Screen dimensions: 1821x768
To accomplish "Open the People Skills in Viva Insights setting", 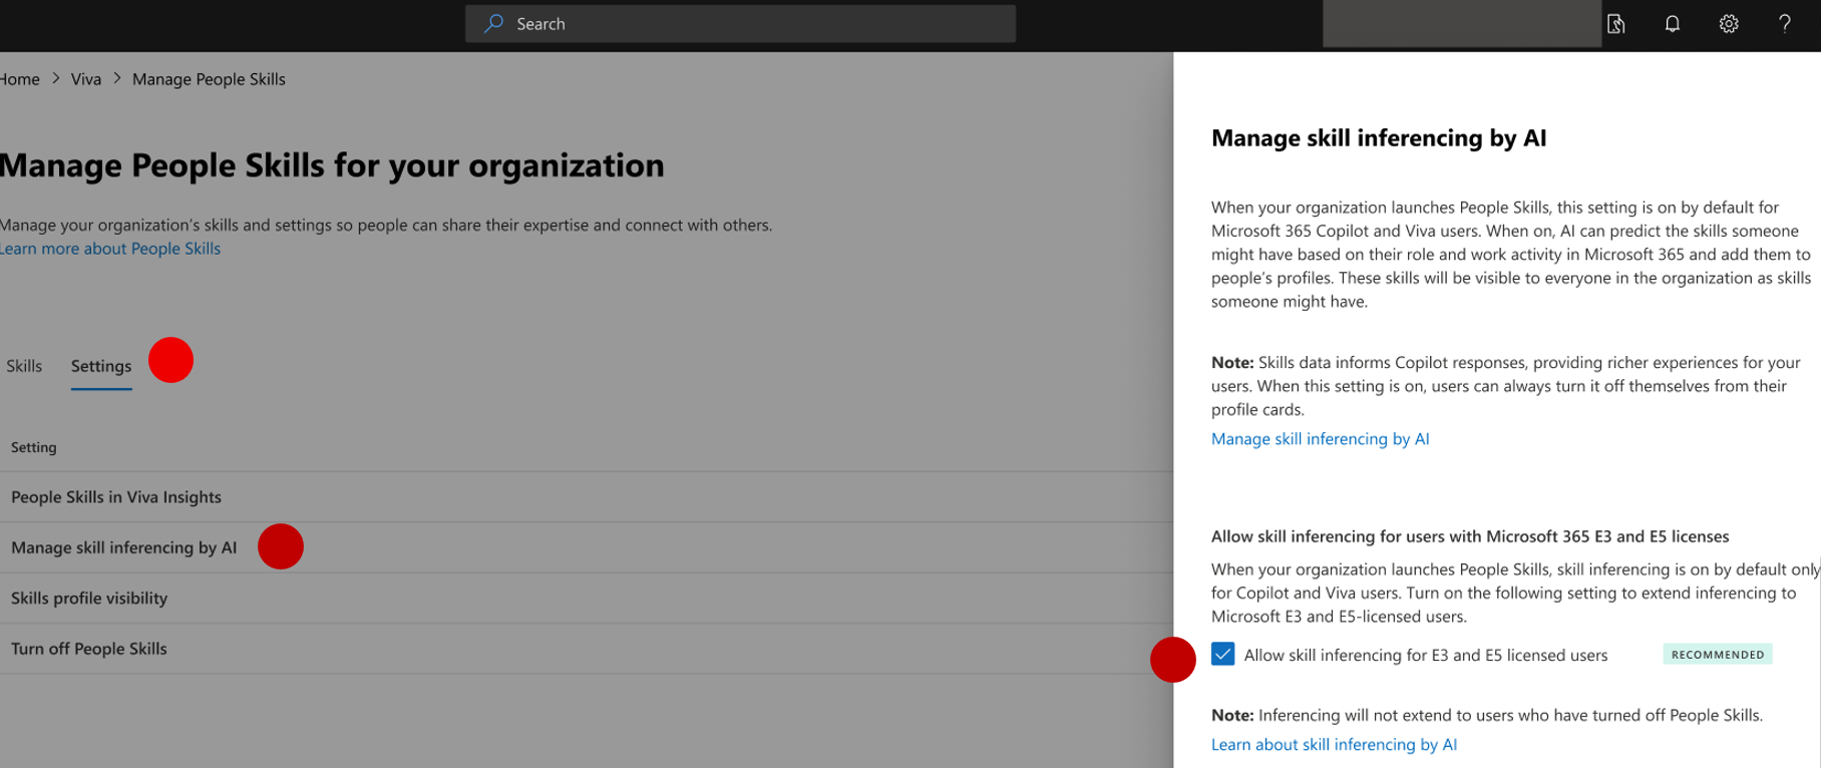I will 116,497.
